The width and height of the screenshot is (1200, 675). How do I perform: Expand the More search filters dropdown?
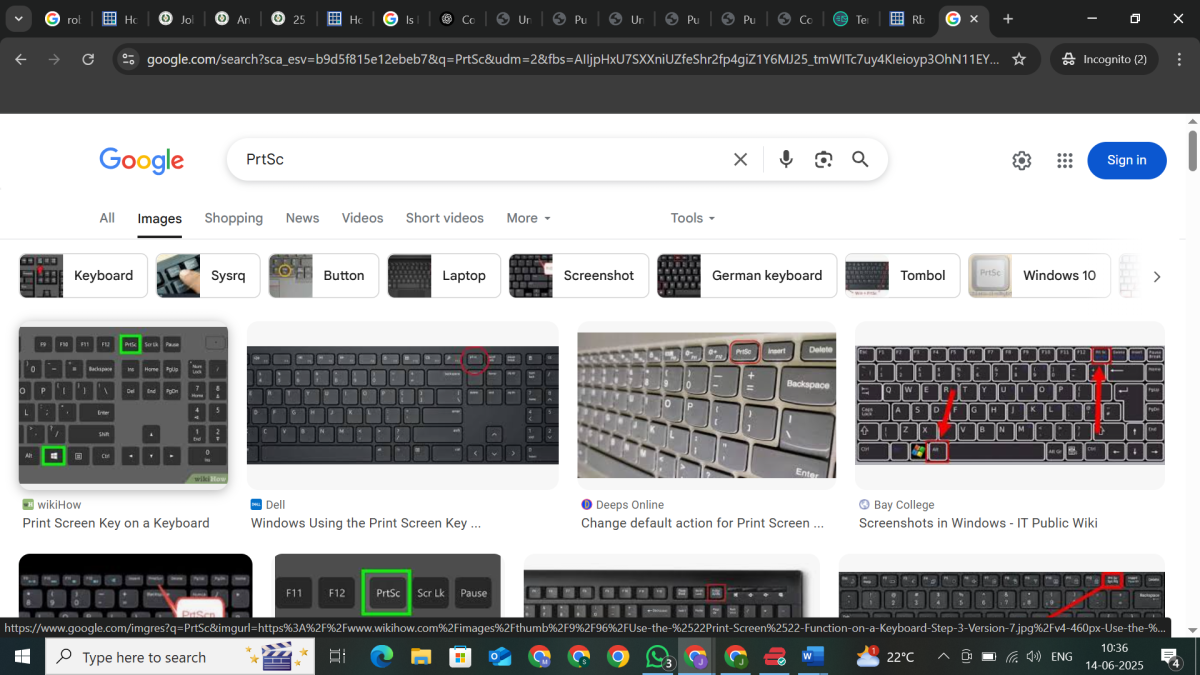pos(528,218)
